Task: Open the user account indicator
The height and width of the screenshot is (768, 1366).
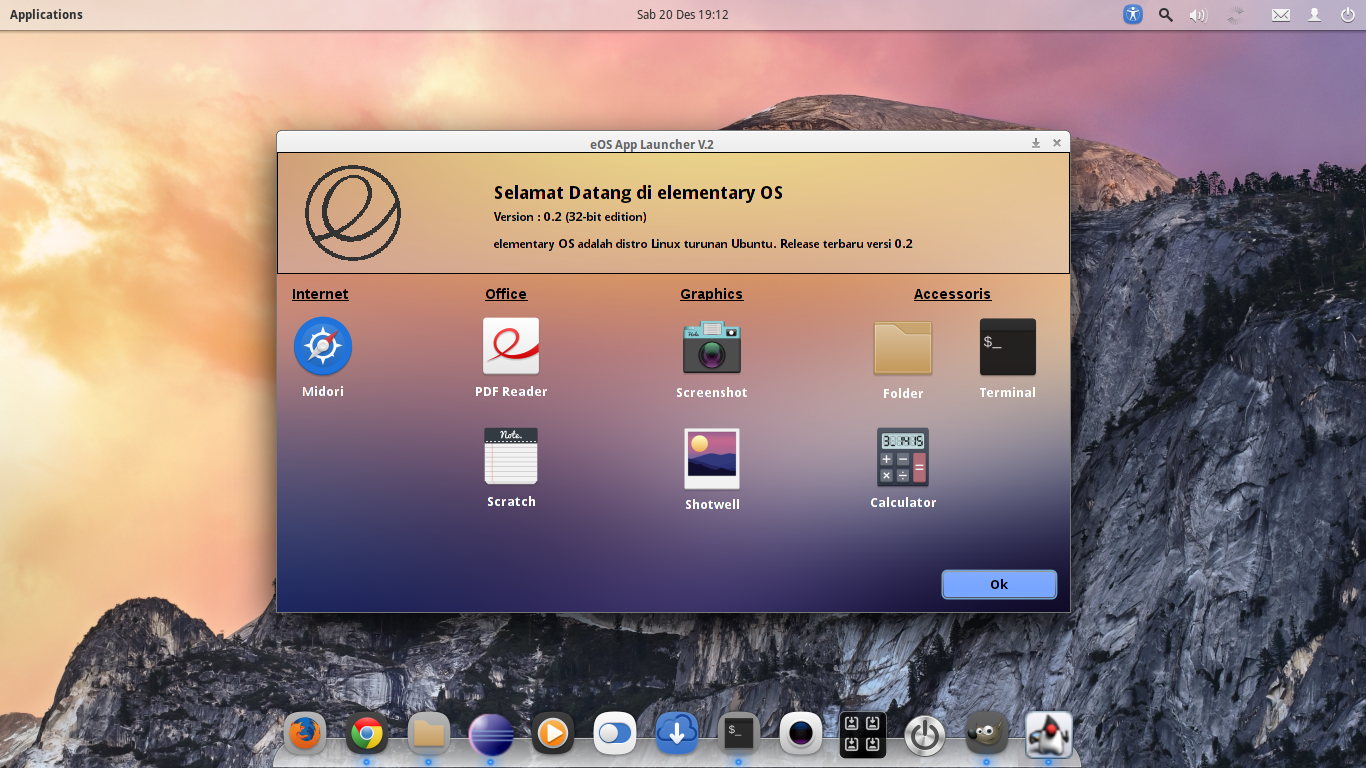Action: pyautogui.click(x=1315, y=15)
